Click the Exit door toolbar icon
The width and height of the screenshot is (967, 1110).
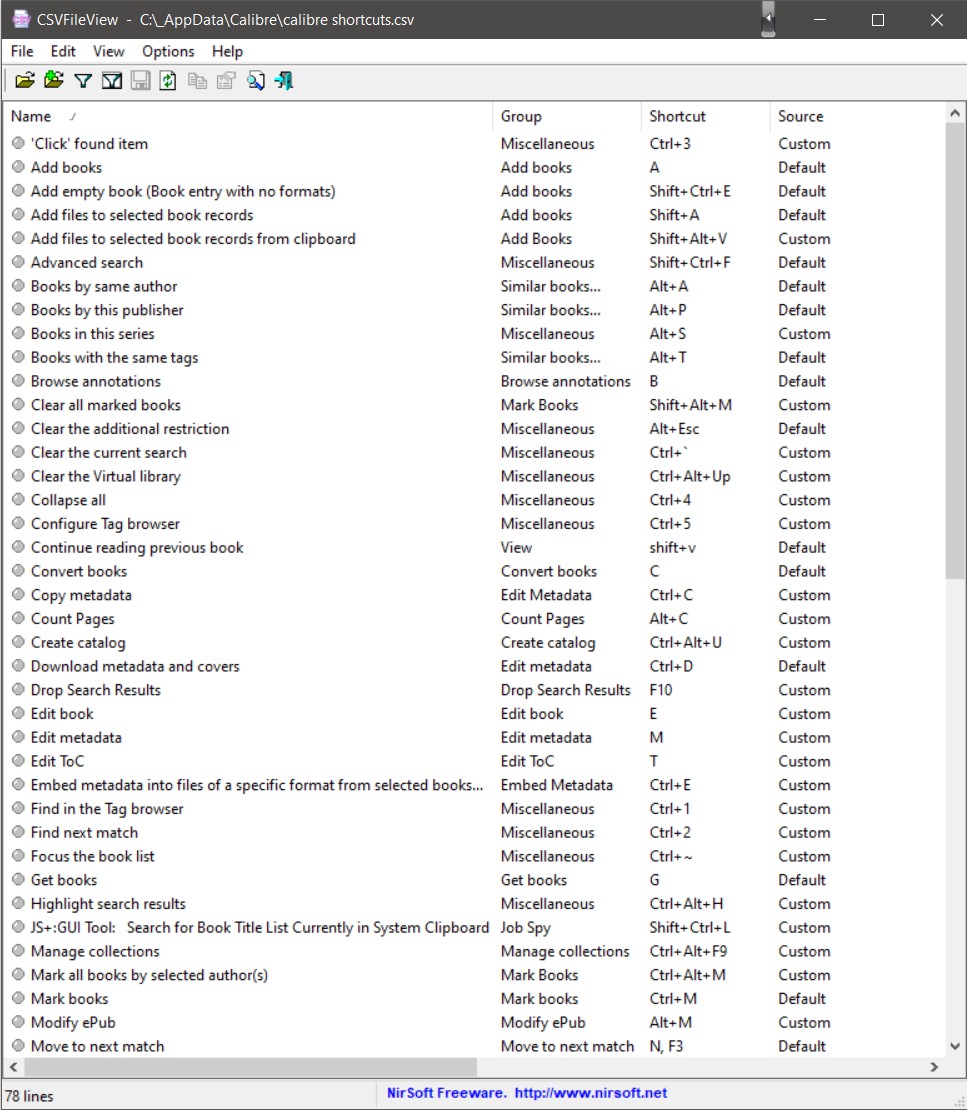point(285,81)
